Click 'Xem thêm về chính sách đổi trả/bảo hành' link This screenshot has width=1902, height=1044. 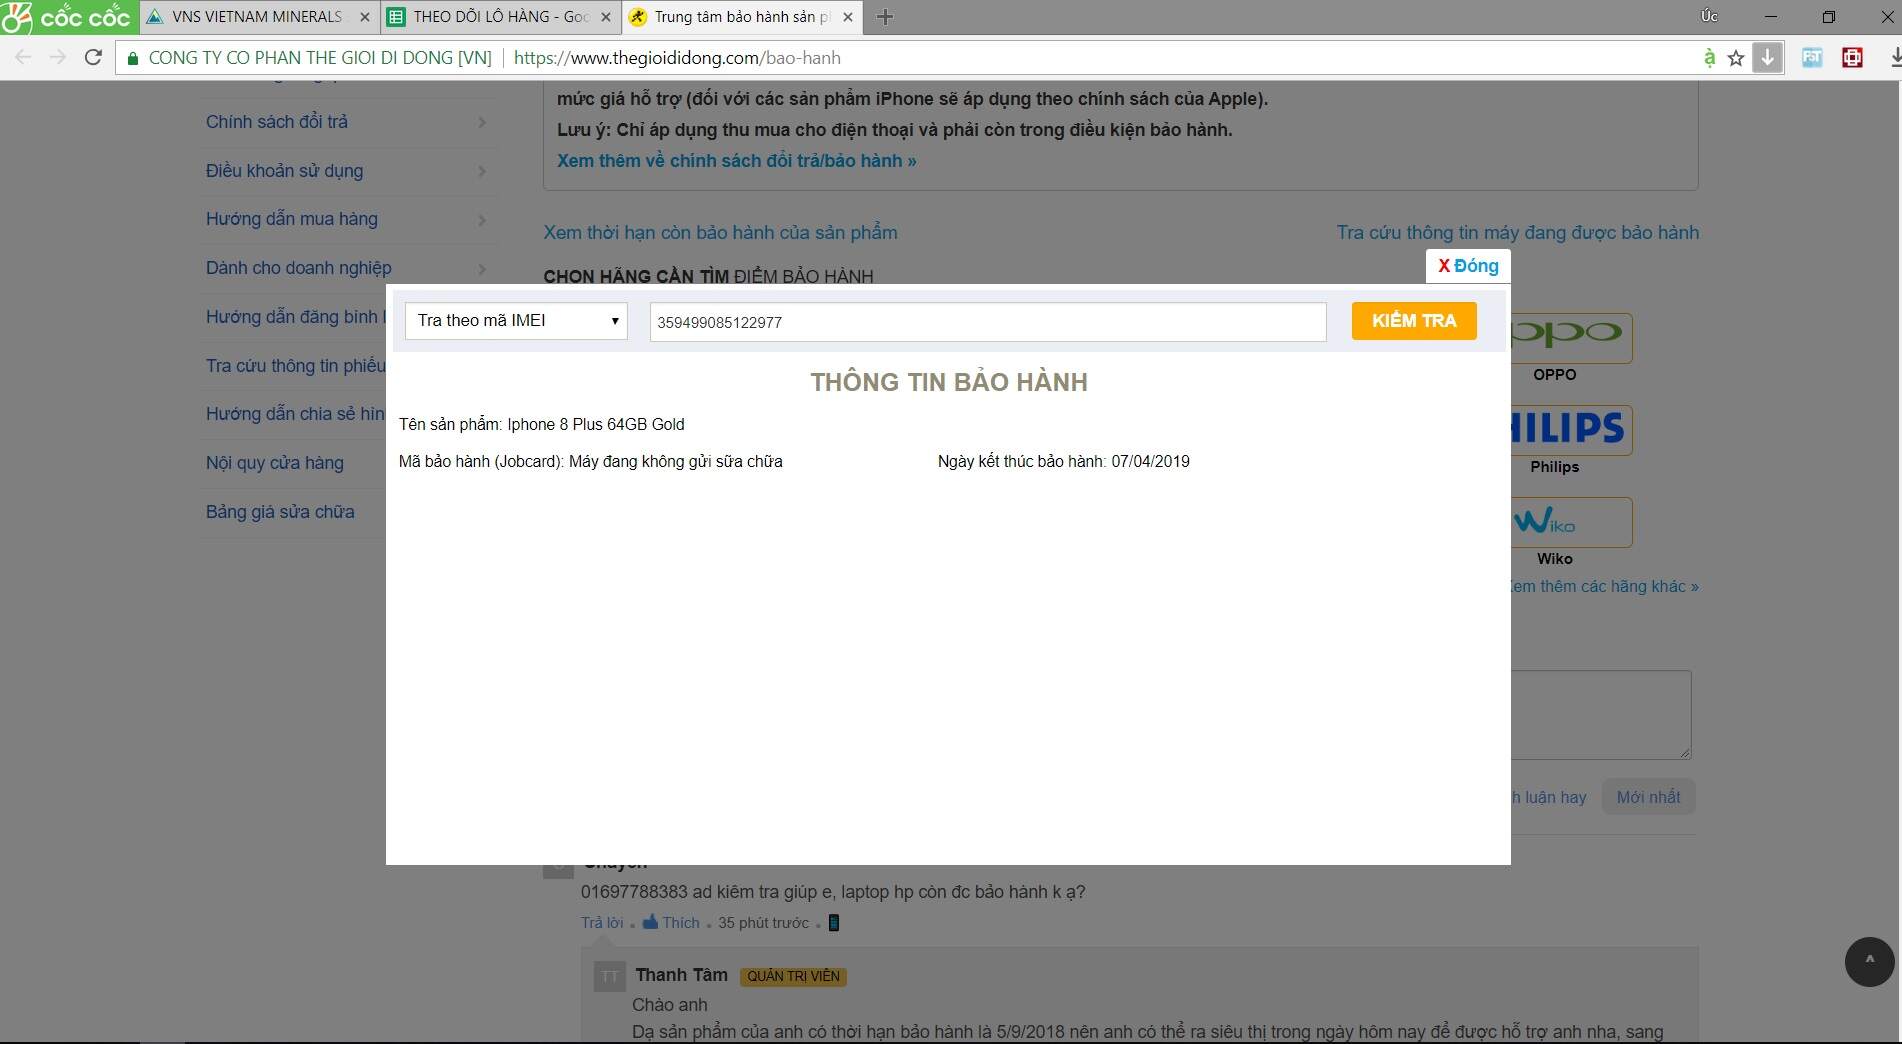point(736,161)
